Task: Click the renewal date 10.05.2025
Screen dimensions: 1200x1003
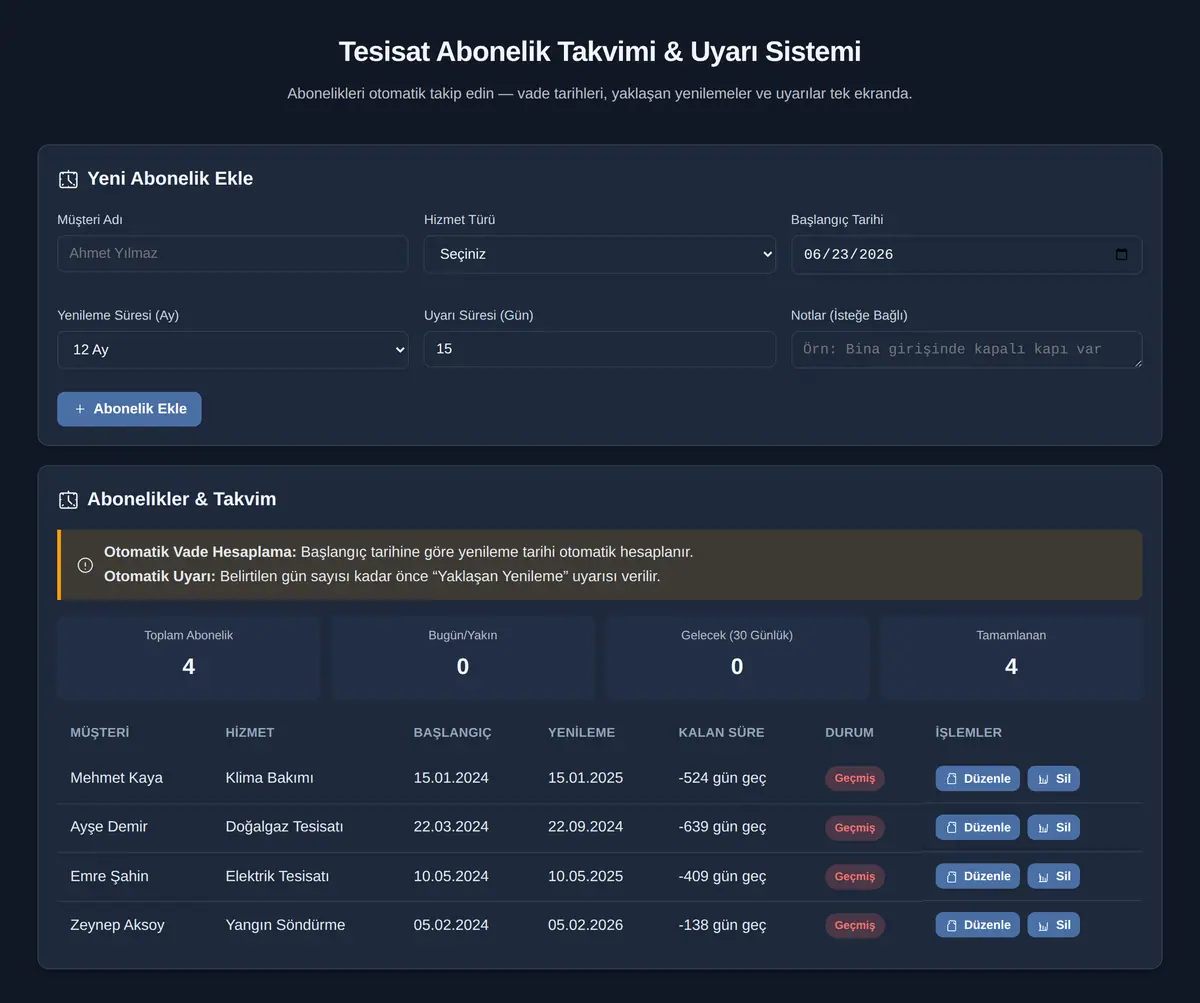Action: tap(585, 876)
